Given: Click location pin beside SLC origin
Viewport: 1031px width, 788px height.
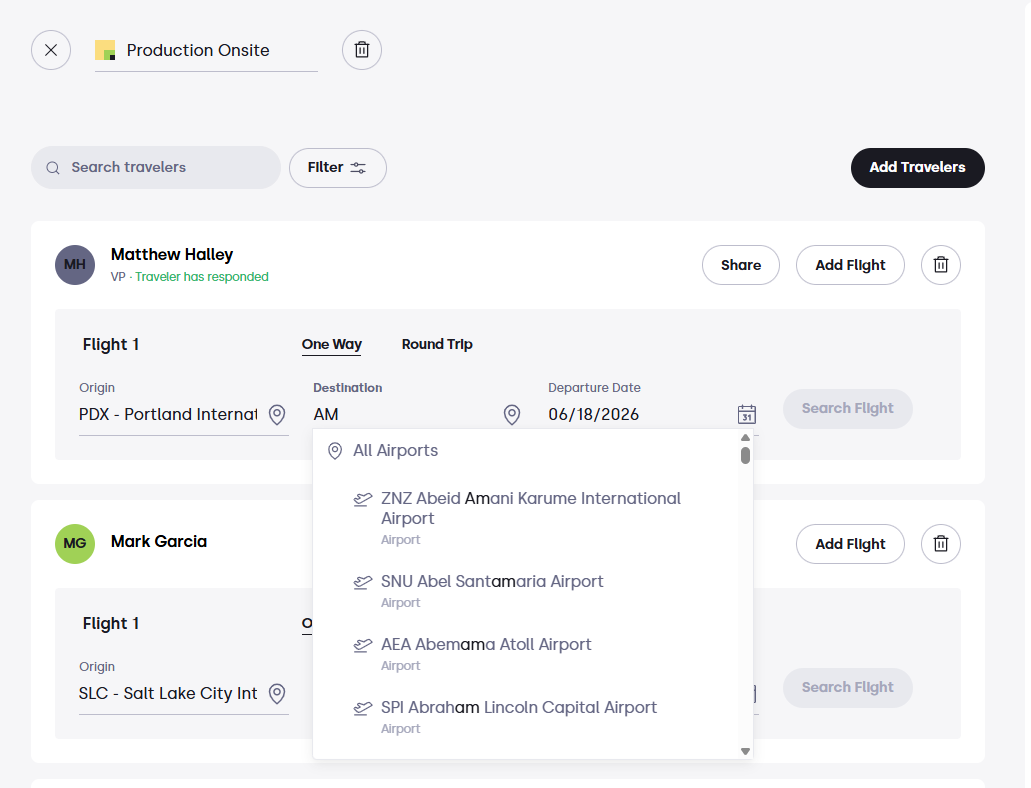Looking at the screenshot, I should 277,693.
